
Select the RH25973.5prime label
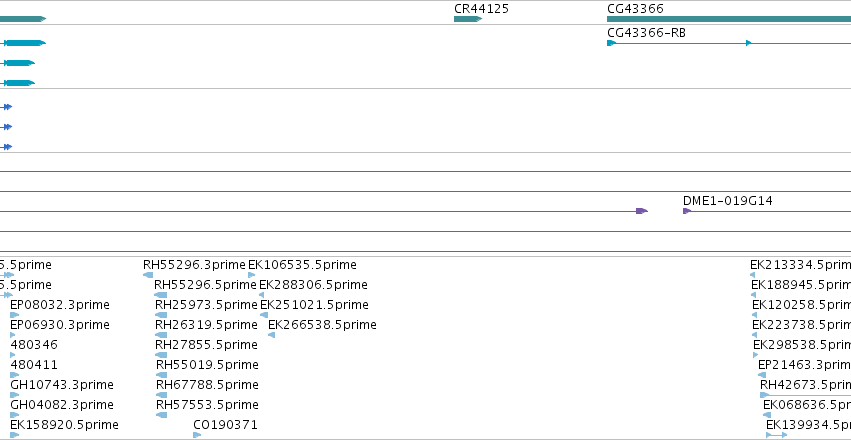[x=206, y=305]
